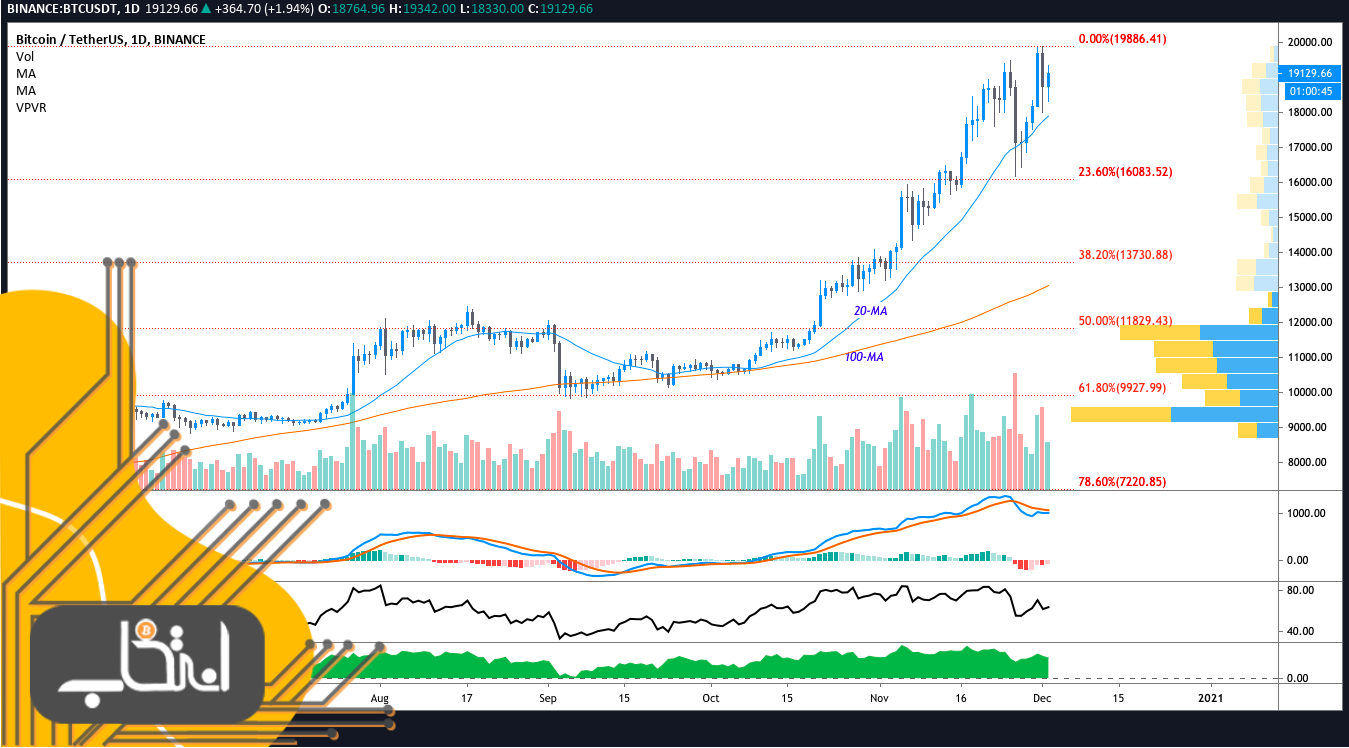The width and height of the screenshot is (1349, 748).
Task: Click the 2021 label on the time axis
Action: point(1211,697)
